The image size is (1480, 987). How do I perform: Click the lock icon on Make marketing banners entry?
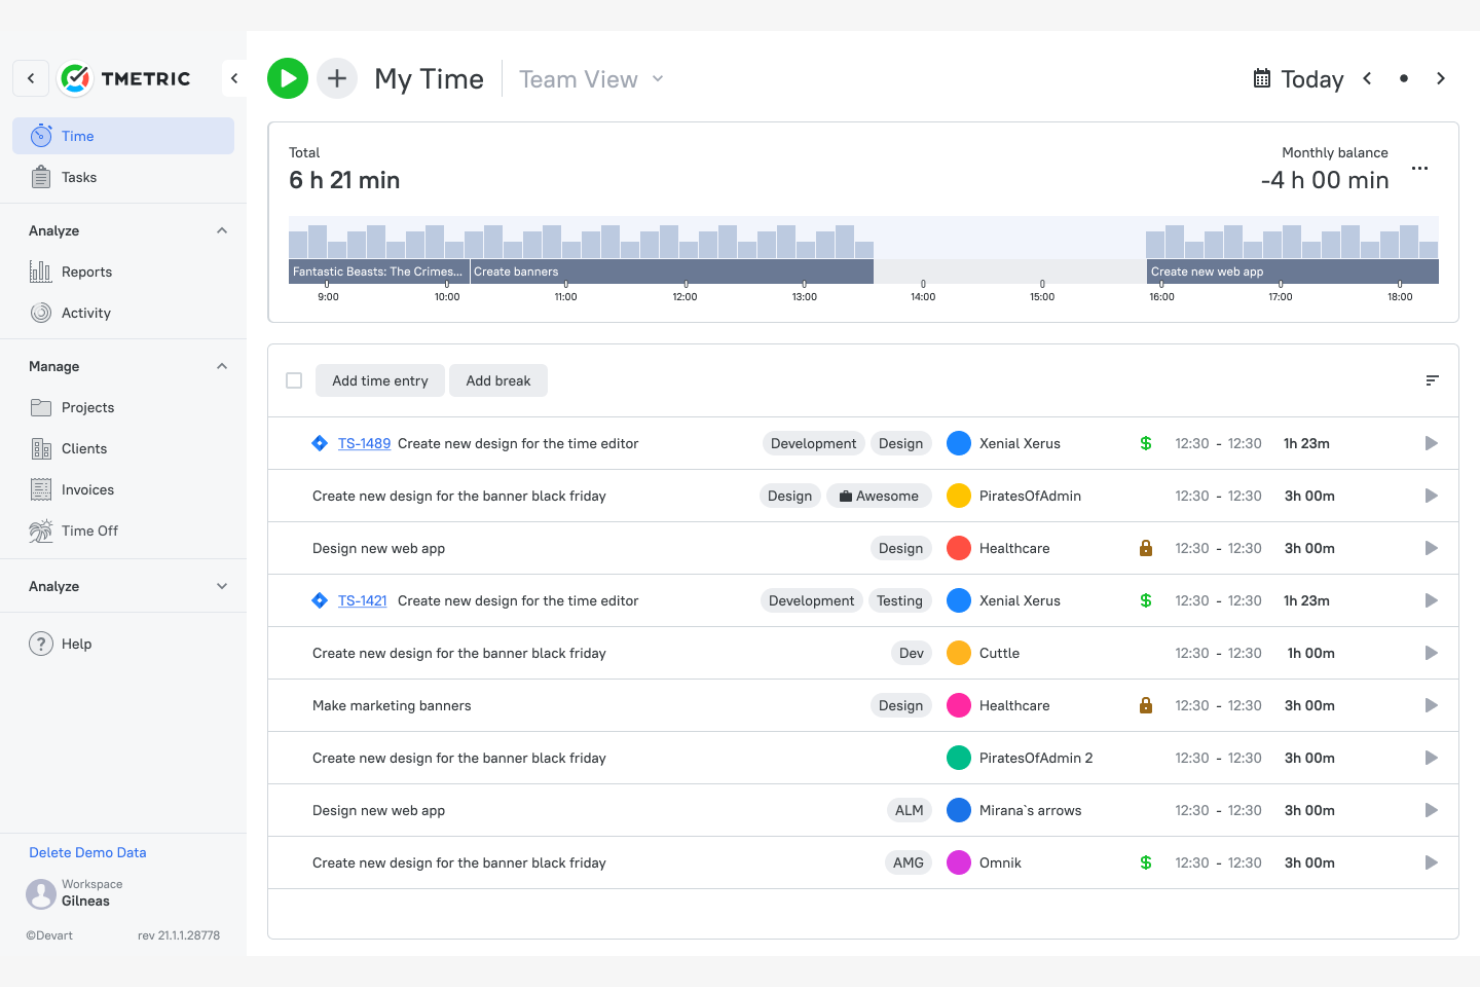pyautogui.click(x=1145, y=705)
